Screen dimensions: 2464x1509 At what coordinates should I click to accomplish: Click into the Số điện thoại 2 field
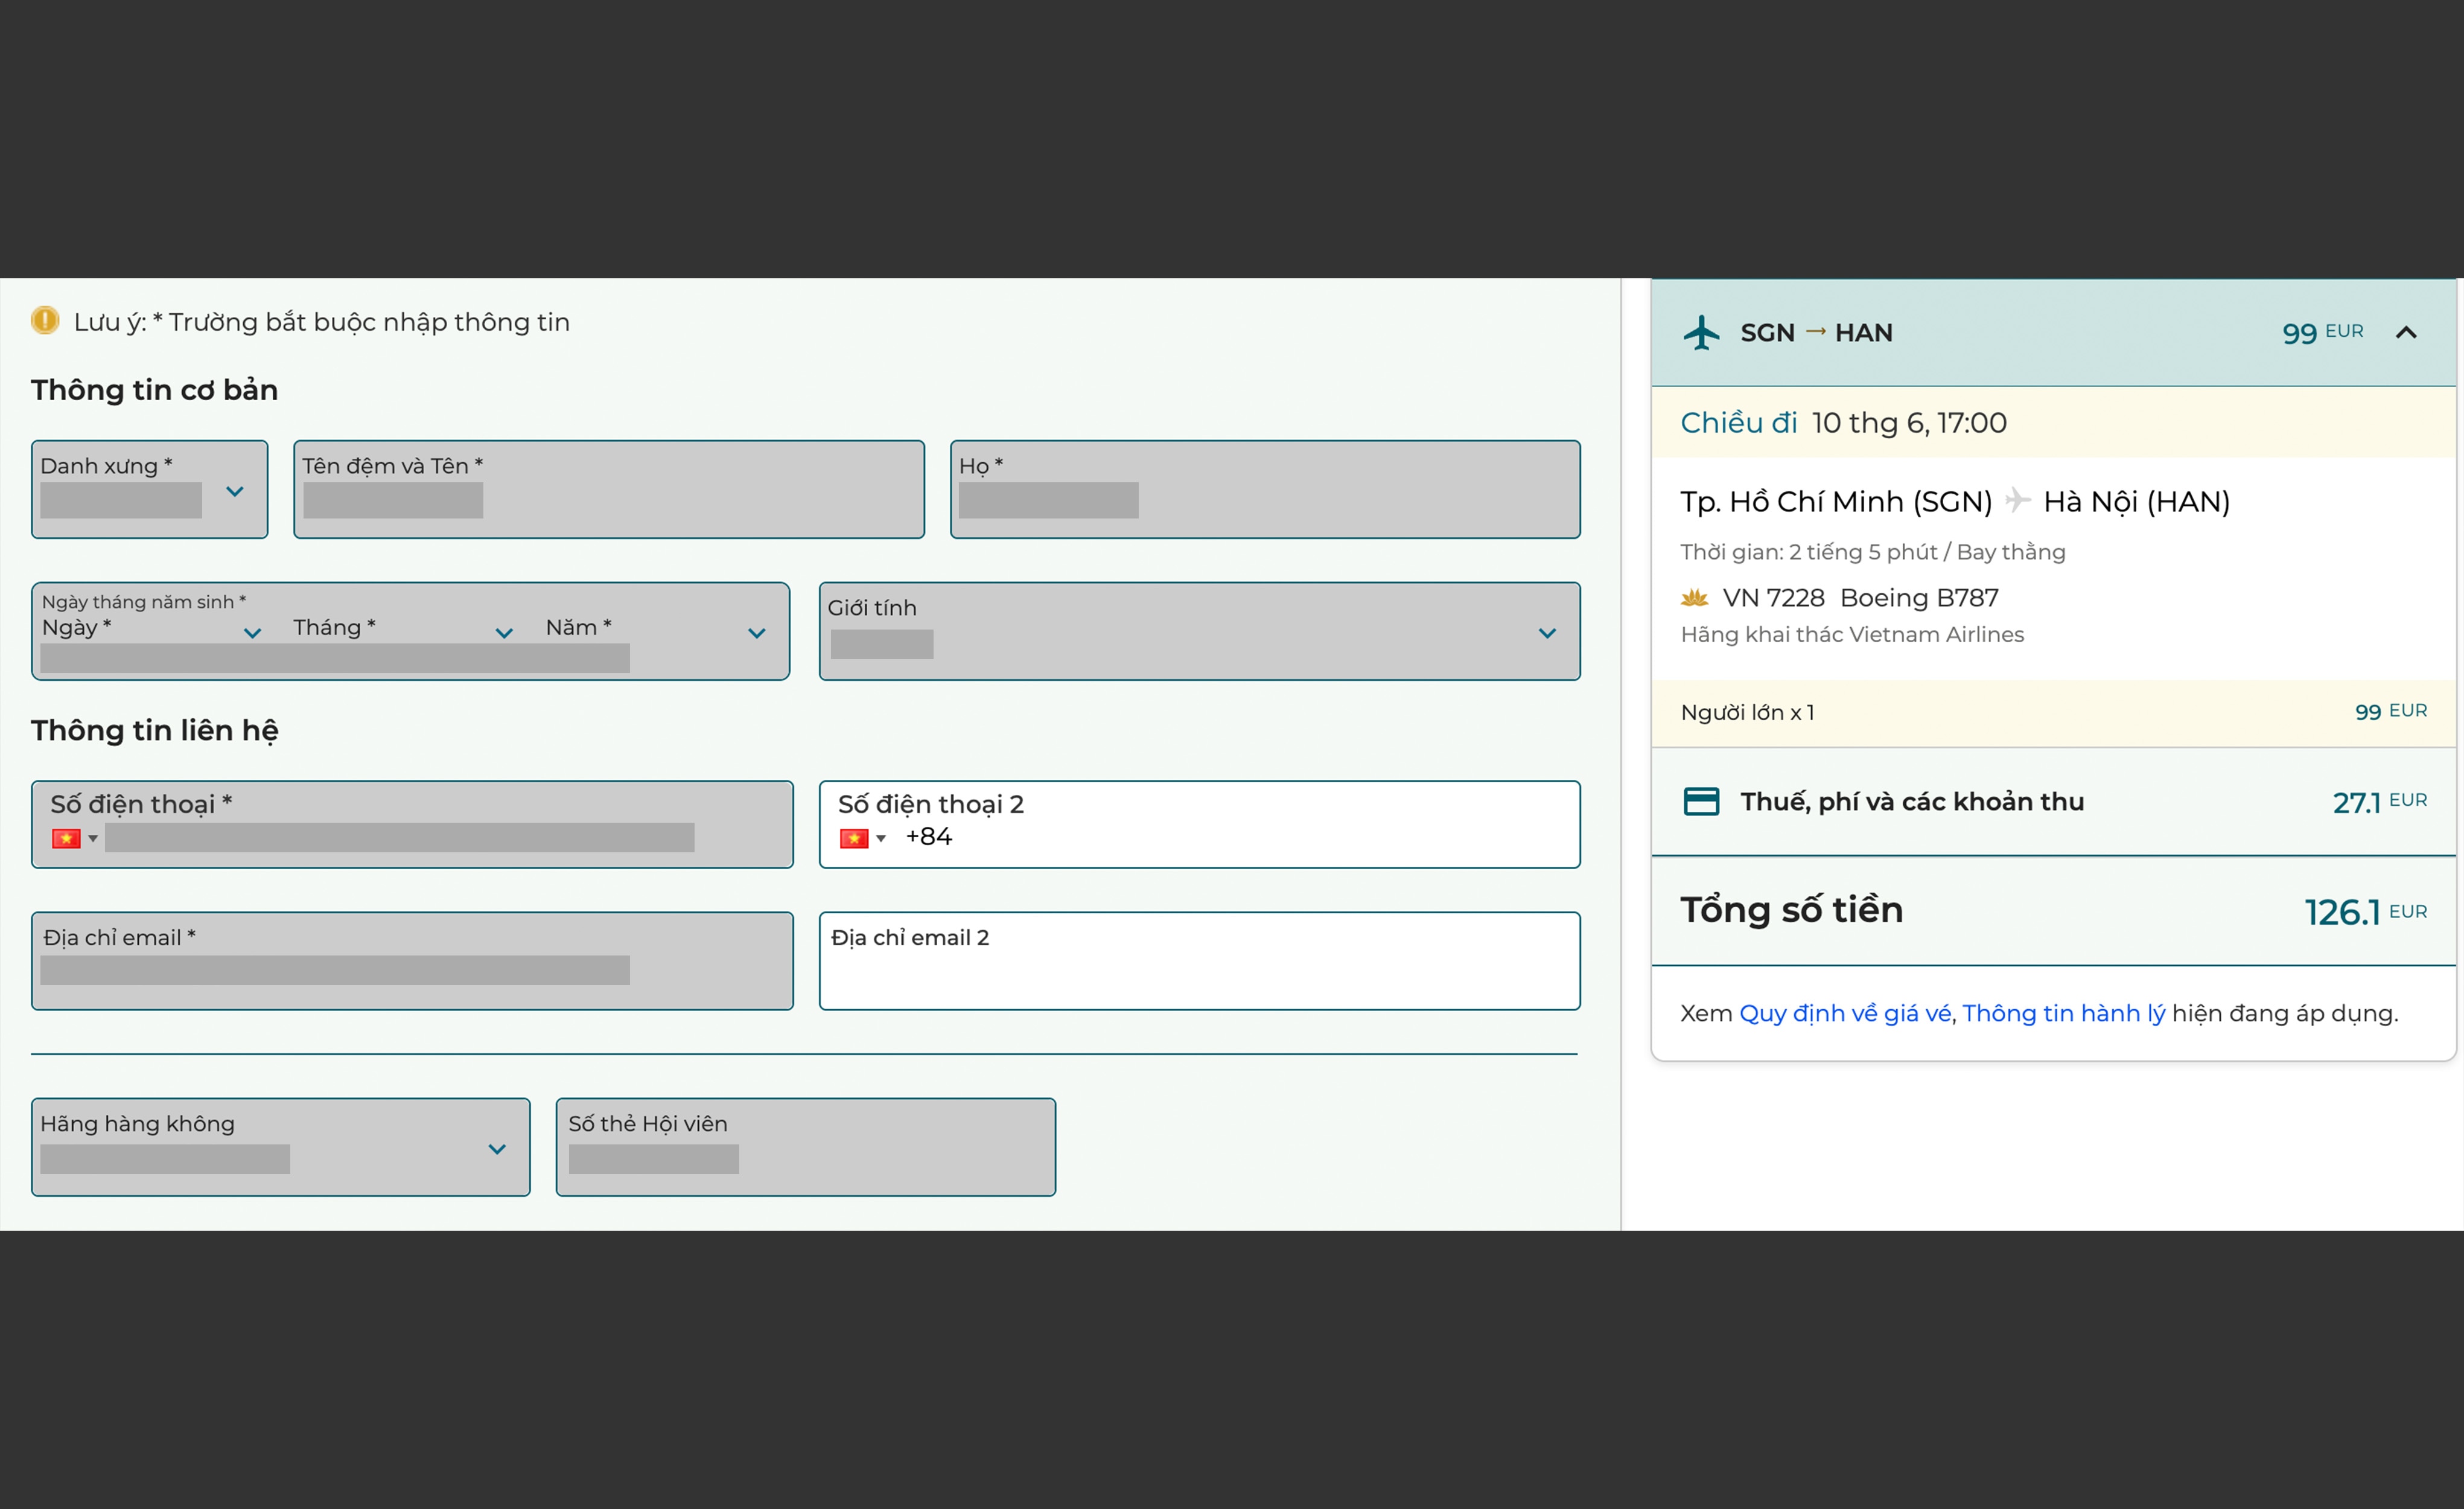pos(1199,824)
